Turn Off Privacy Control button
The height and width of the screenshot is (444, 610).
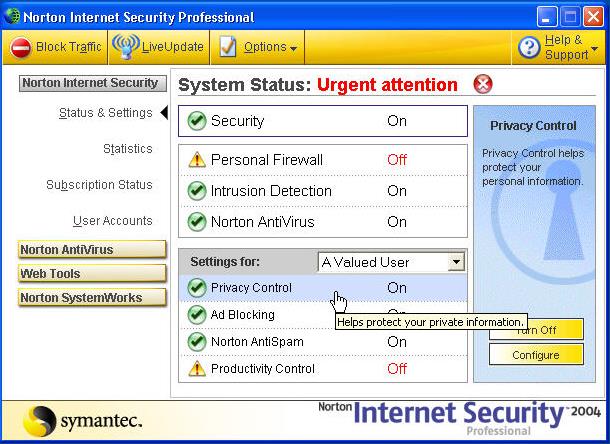536,330
